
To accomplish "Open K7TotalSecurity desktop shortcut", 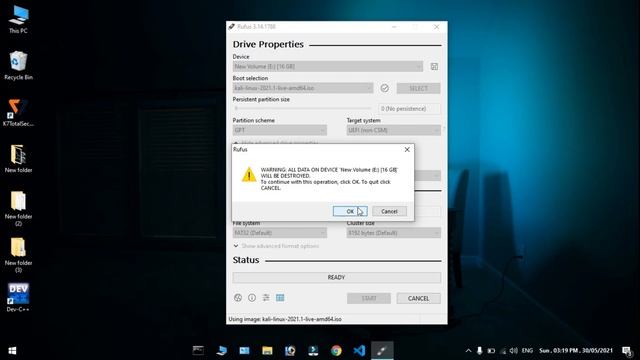I will point(18,112).
